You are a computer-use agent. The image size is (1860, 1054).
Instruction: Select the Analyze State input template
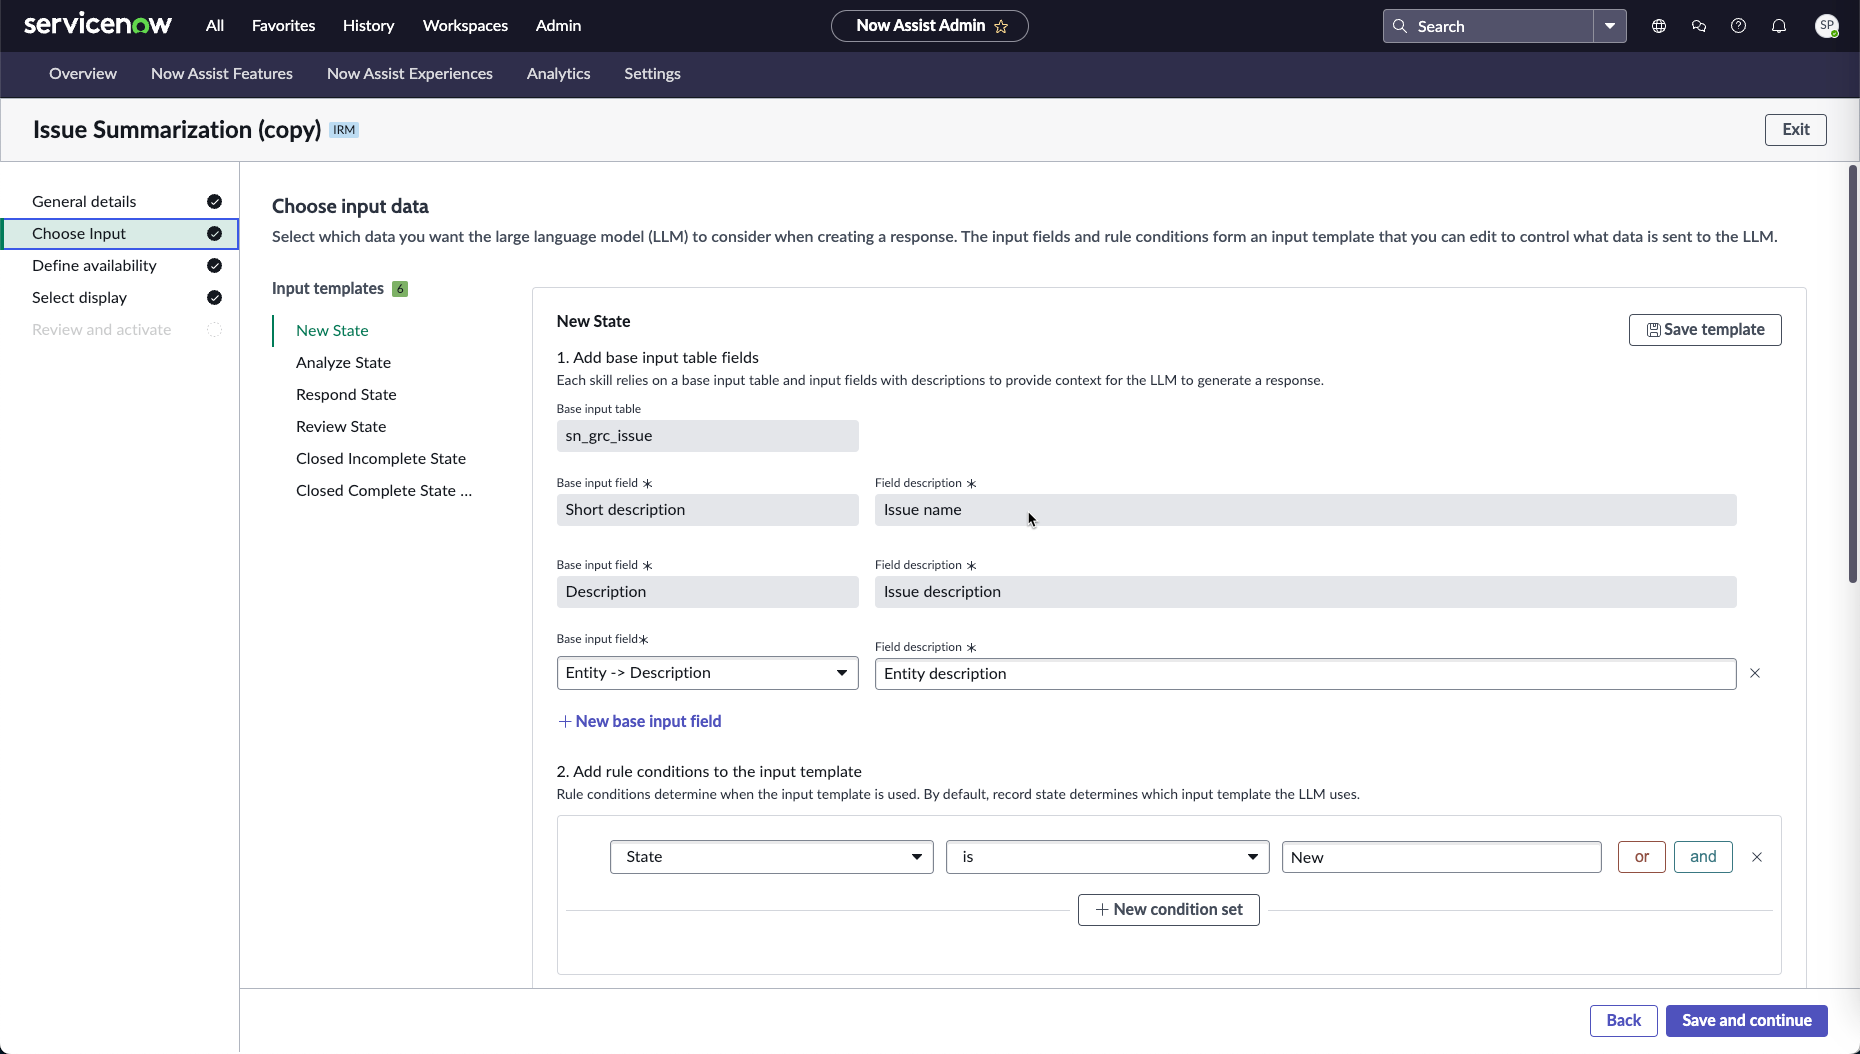343,363
